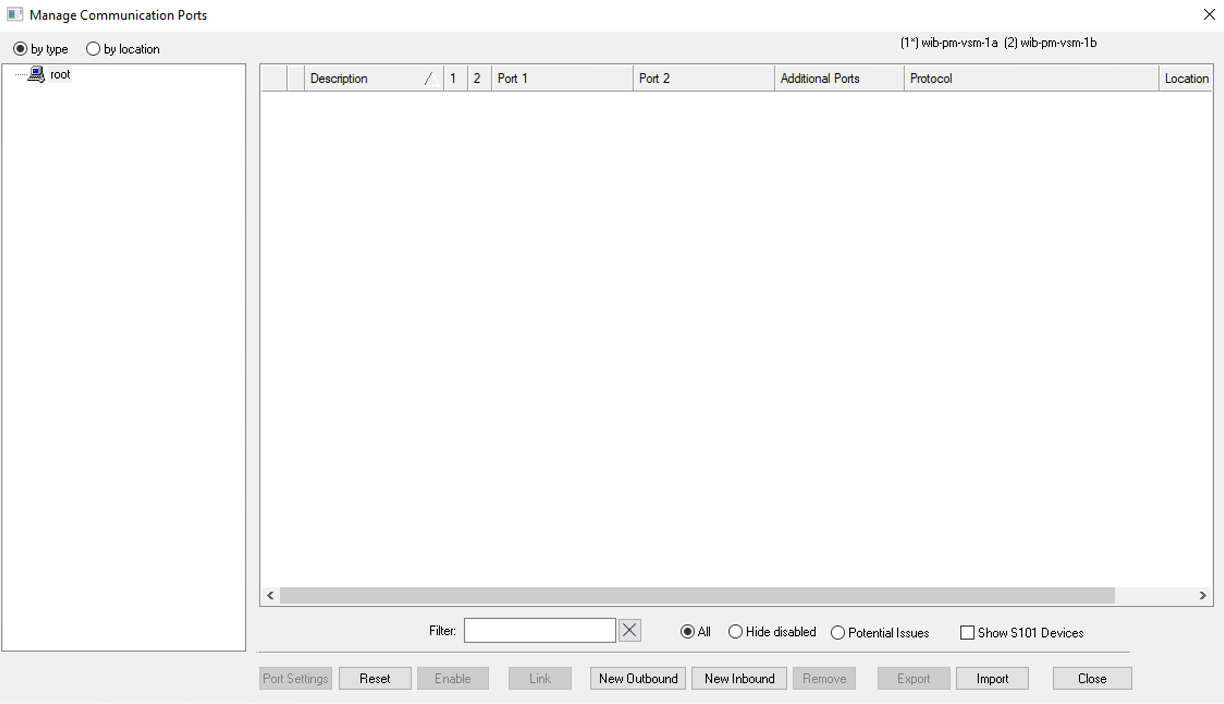Click the root computer icon in tree

(x=36, y=75)
